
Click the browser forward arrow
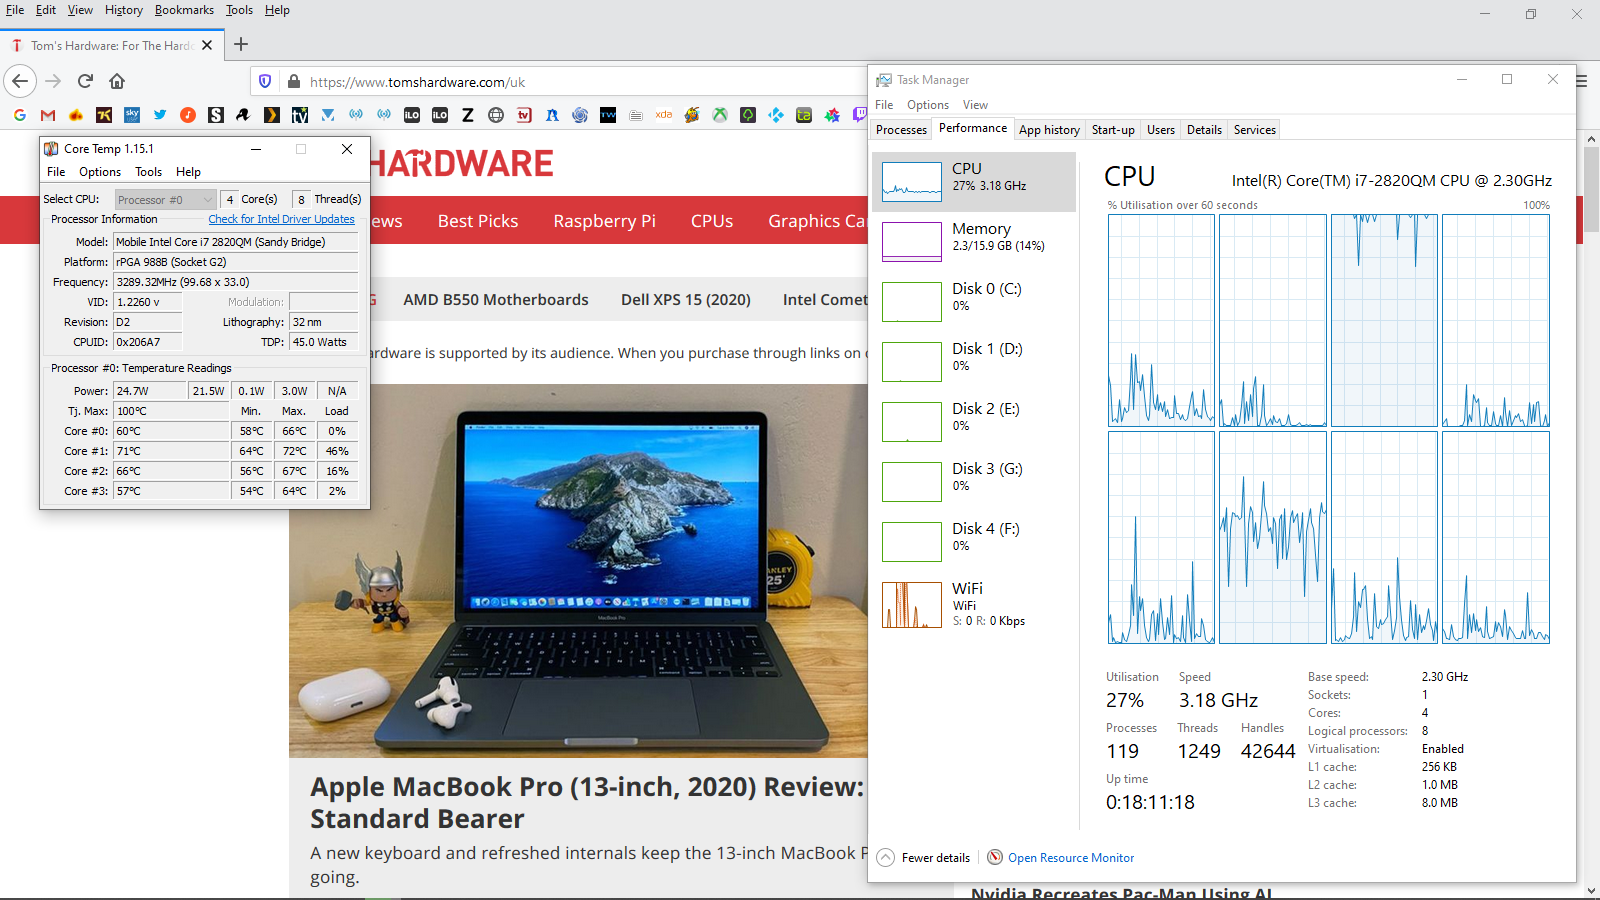(x=53, y=81)
